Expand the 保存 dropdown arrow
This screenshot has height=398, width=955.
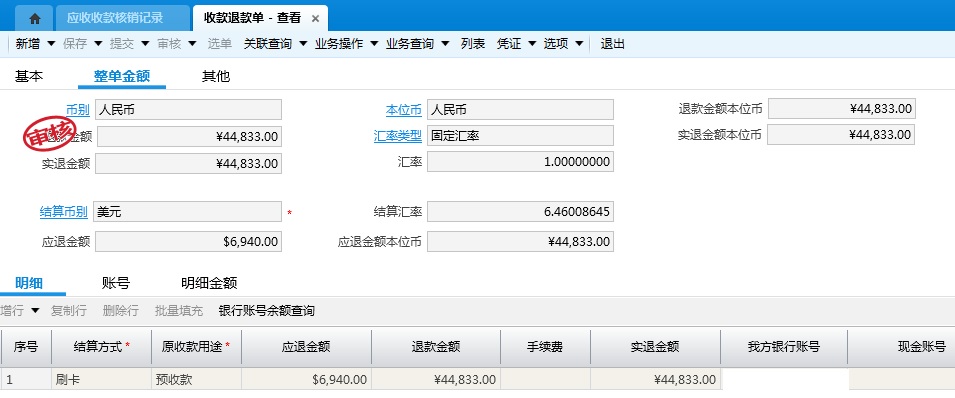98,44
